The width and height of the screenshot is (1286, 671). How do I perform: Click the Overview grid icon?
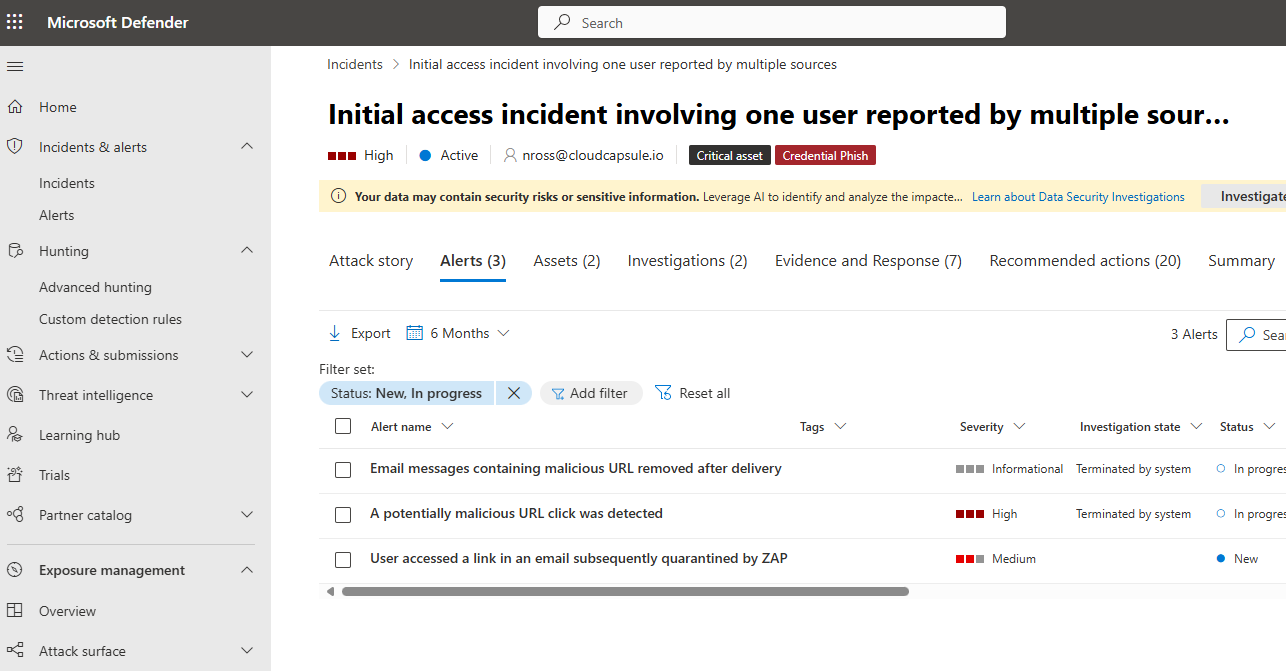pyautogui.click(x=15, y=611)
